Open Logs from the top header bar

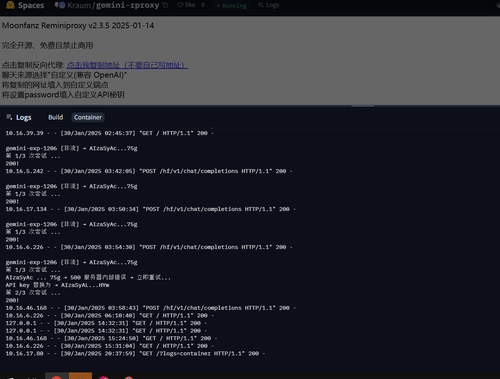(x=269, y=5)
